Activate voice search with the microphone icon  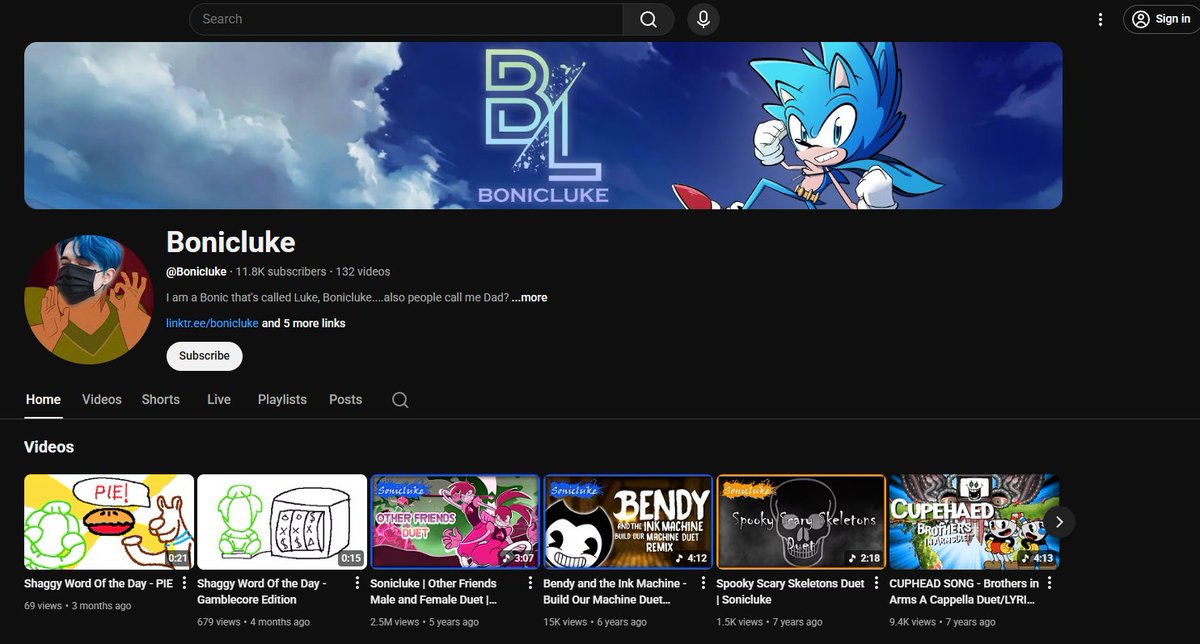point(702,19)
